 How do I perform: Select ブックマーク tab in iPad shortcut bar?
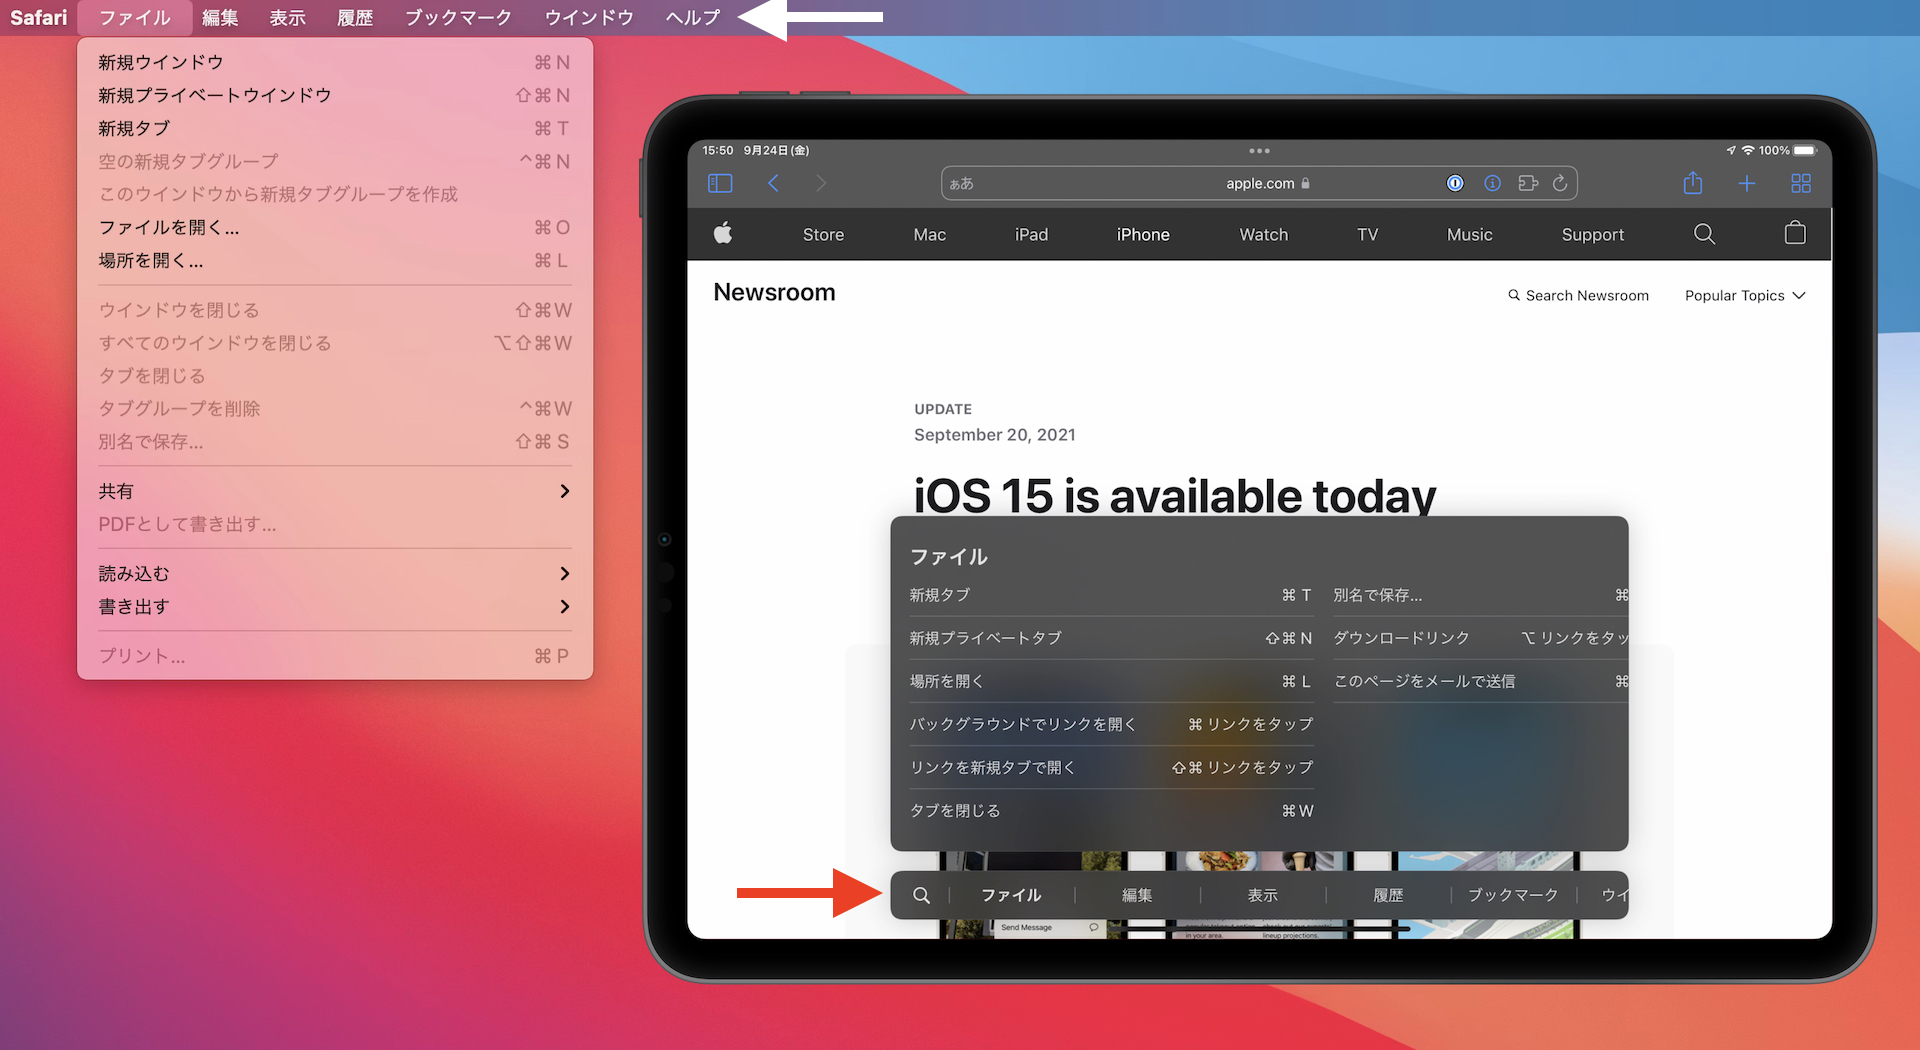tap(1513, 895)
